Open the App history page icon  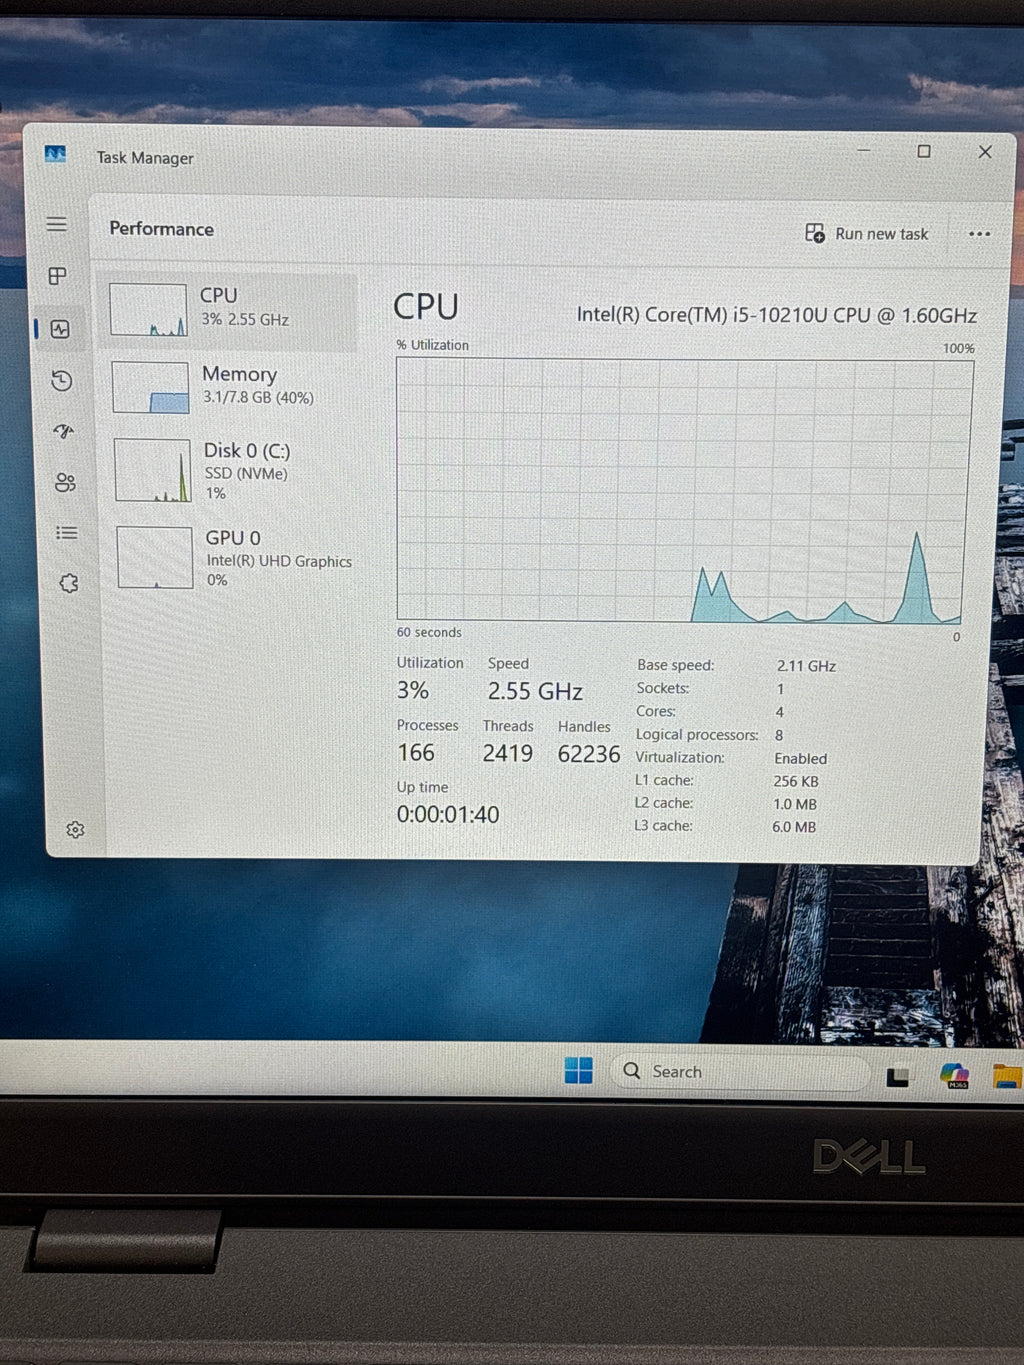pos(62,380)
